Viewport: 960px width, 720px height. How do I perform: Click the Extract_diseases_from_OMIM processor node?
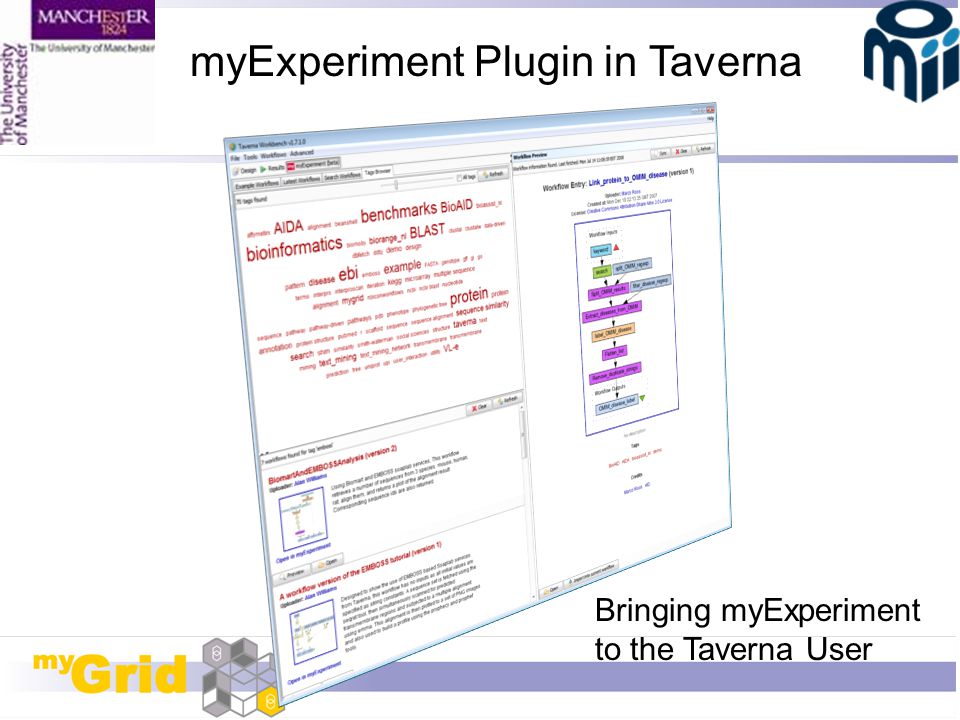[612, 311]
